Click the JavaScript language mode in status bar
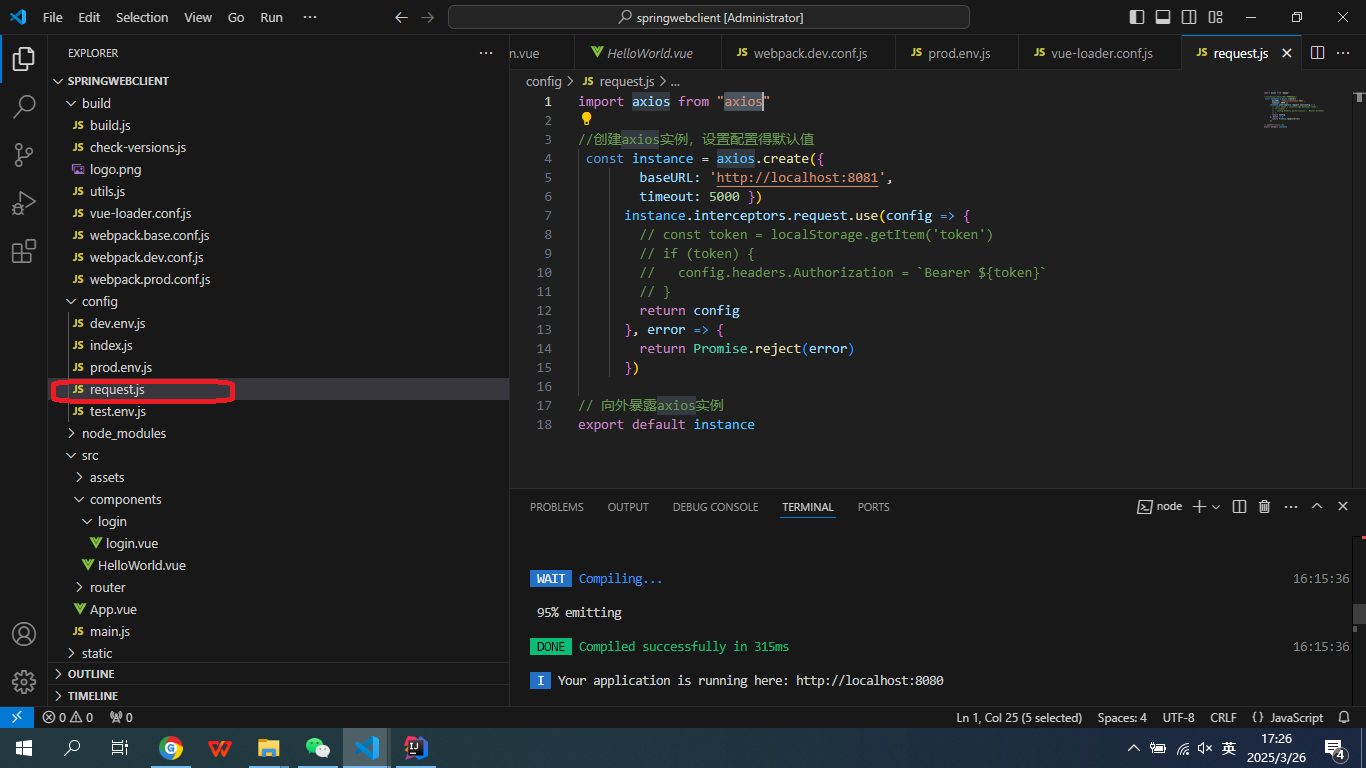 pyautogui.click(x=1296, y=717)
